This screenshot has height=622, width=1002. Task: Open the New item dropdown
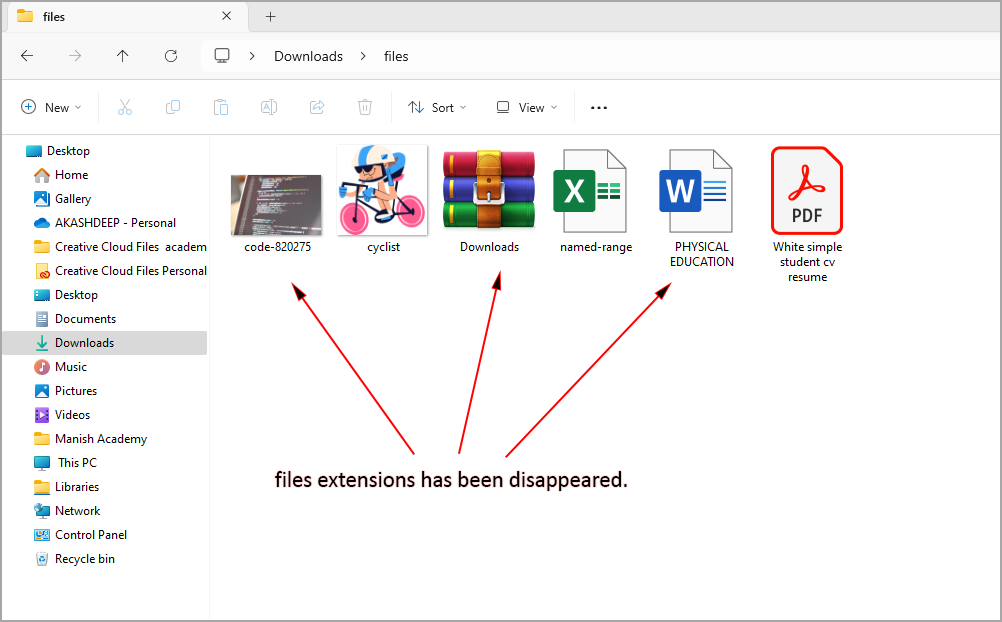click(51, 107)
